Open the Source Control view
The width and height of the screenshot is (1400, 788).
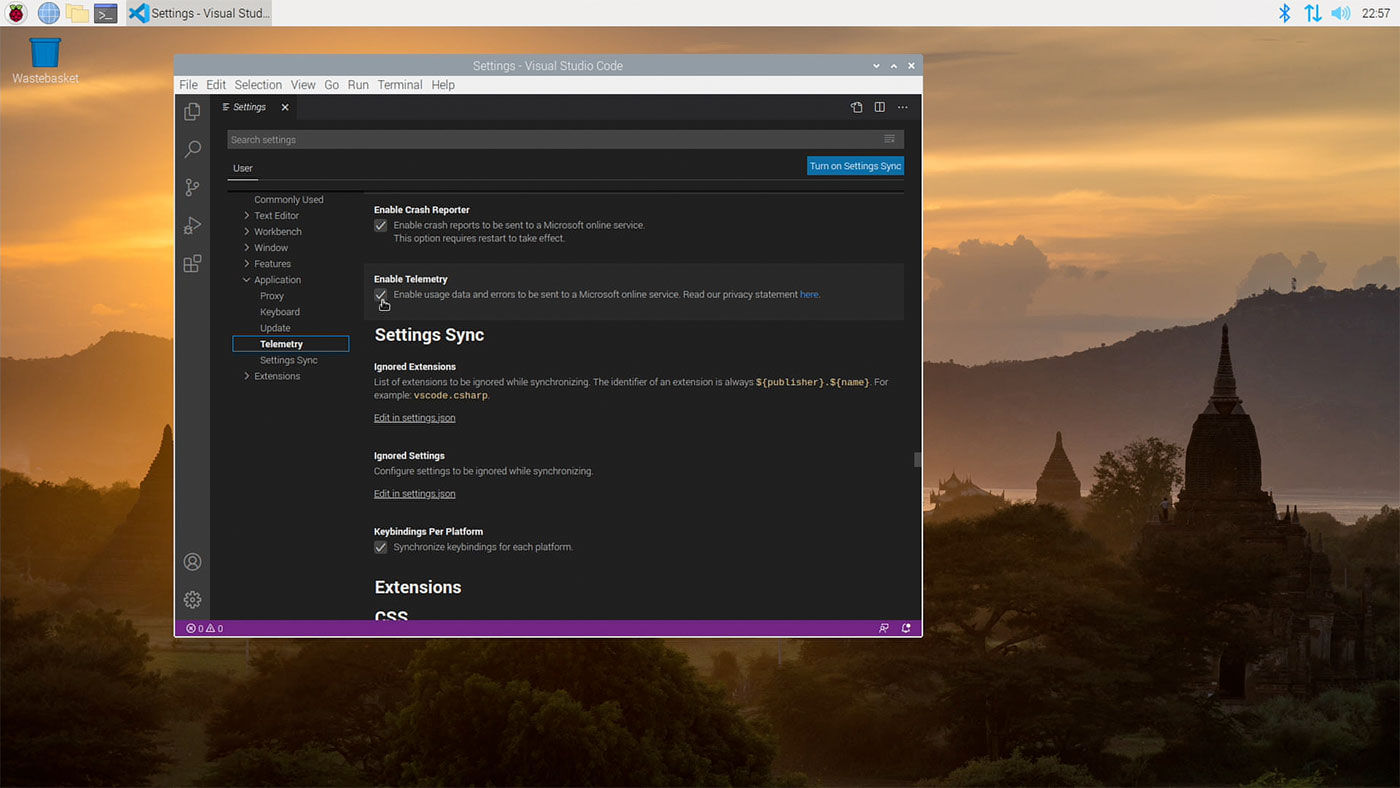(x=192, y=187)
